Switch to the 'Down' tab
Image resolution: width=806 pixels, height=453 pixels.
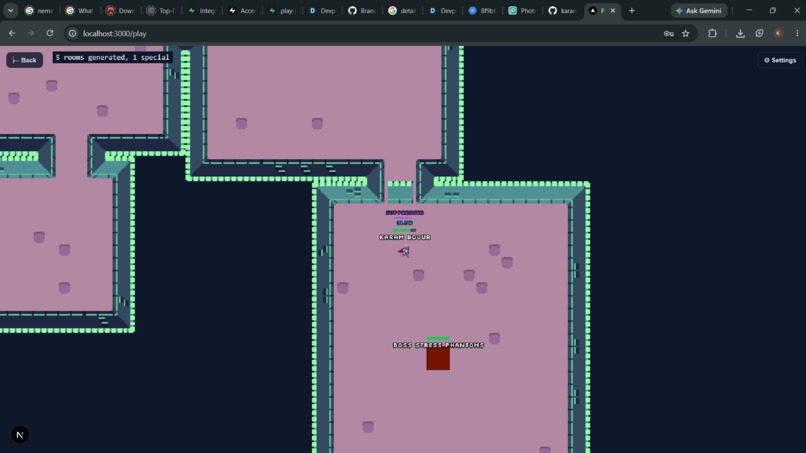120,10
